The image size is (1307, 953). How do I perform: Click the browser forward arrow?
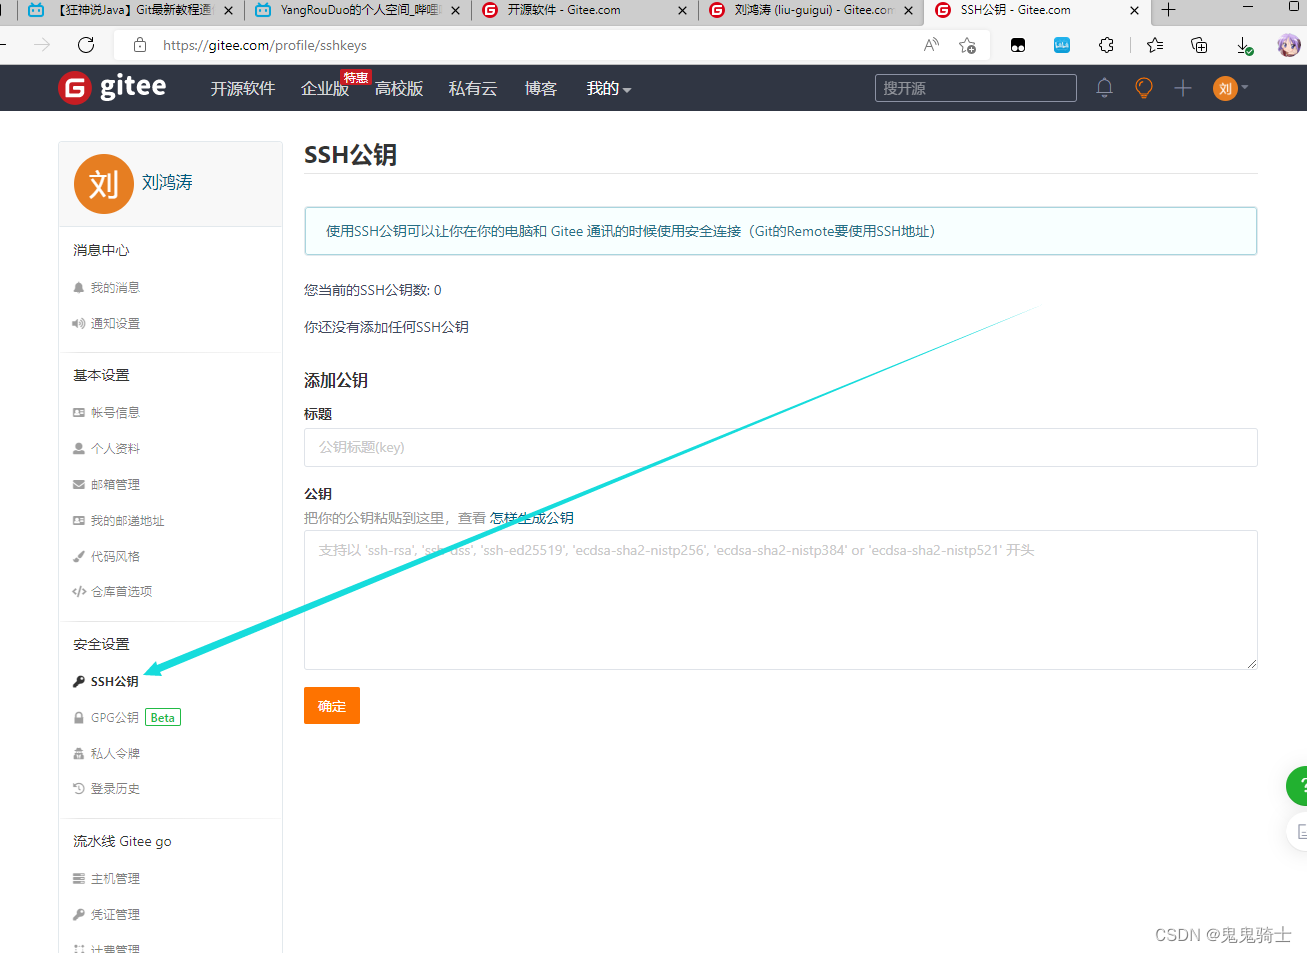tap(42, 45)
